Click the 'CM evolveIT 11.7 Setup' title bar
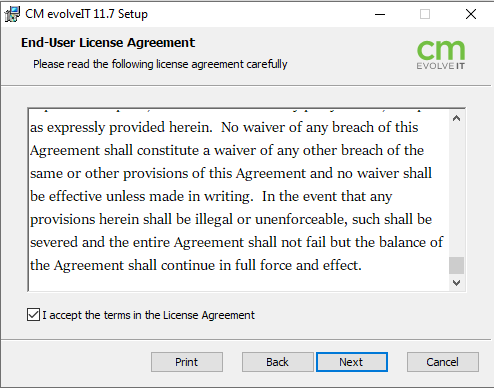This screenshot has height=388, width=494. click(x=86, y=14)
